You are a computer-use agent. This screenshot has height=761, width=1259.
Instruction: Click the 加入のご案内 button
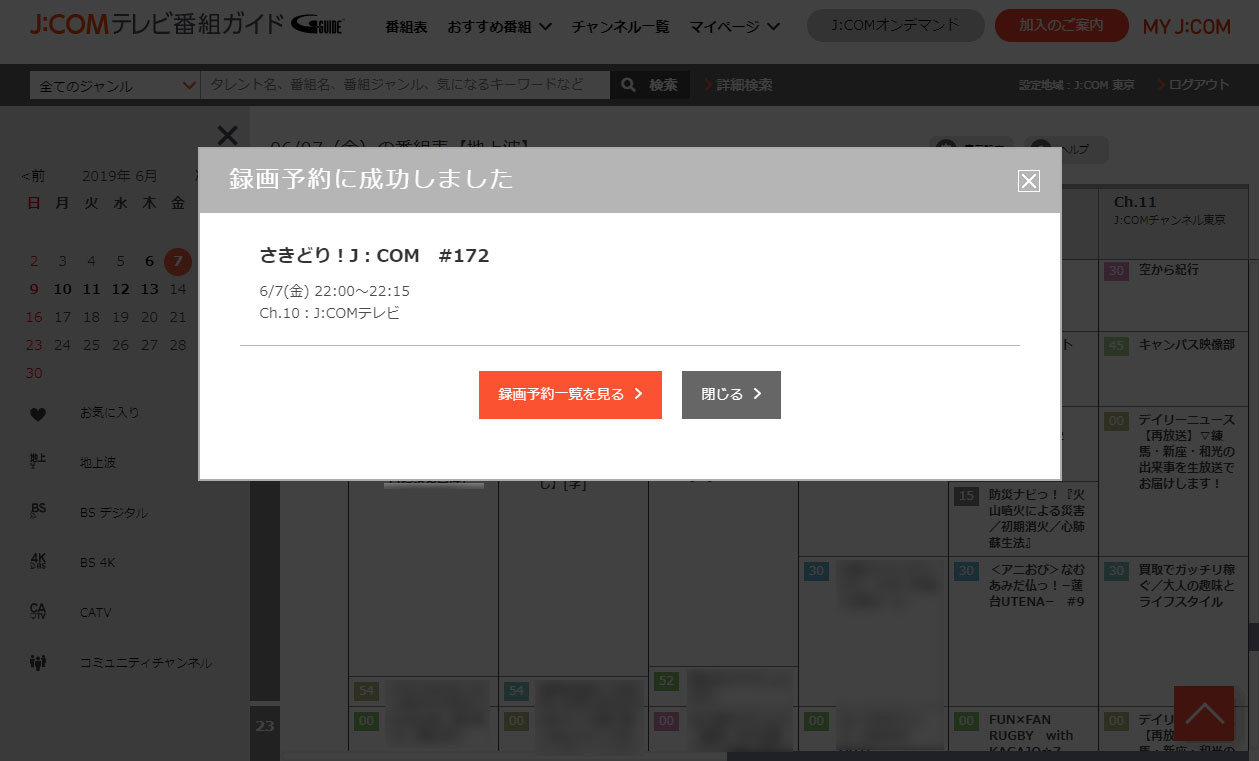coord(1062,26)
